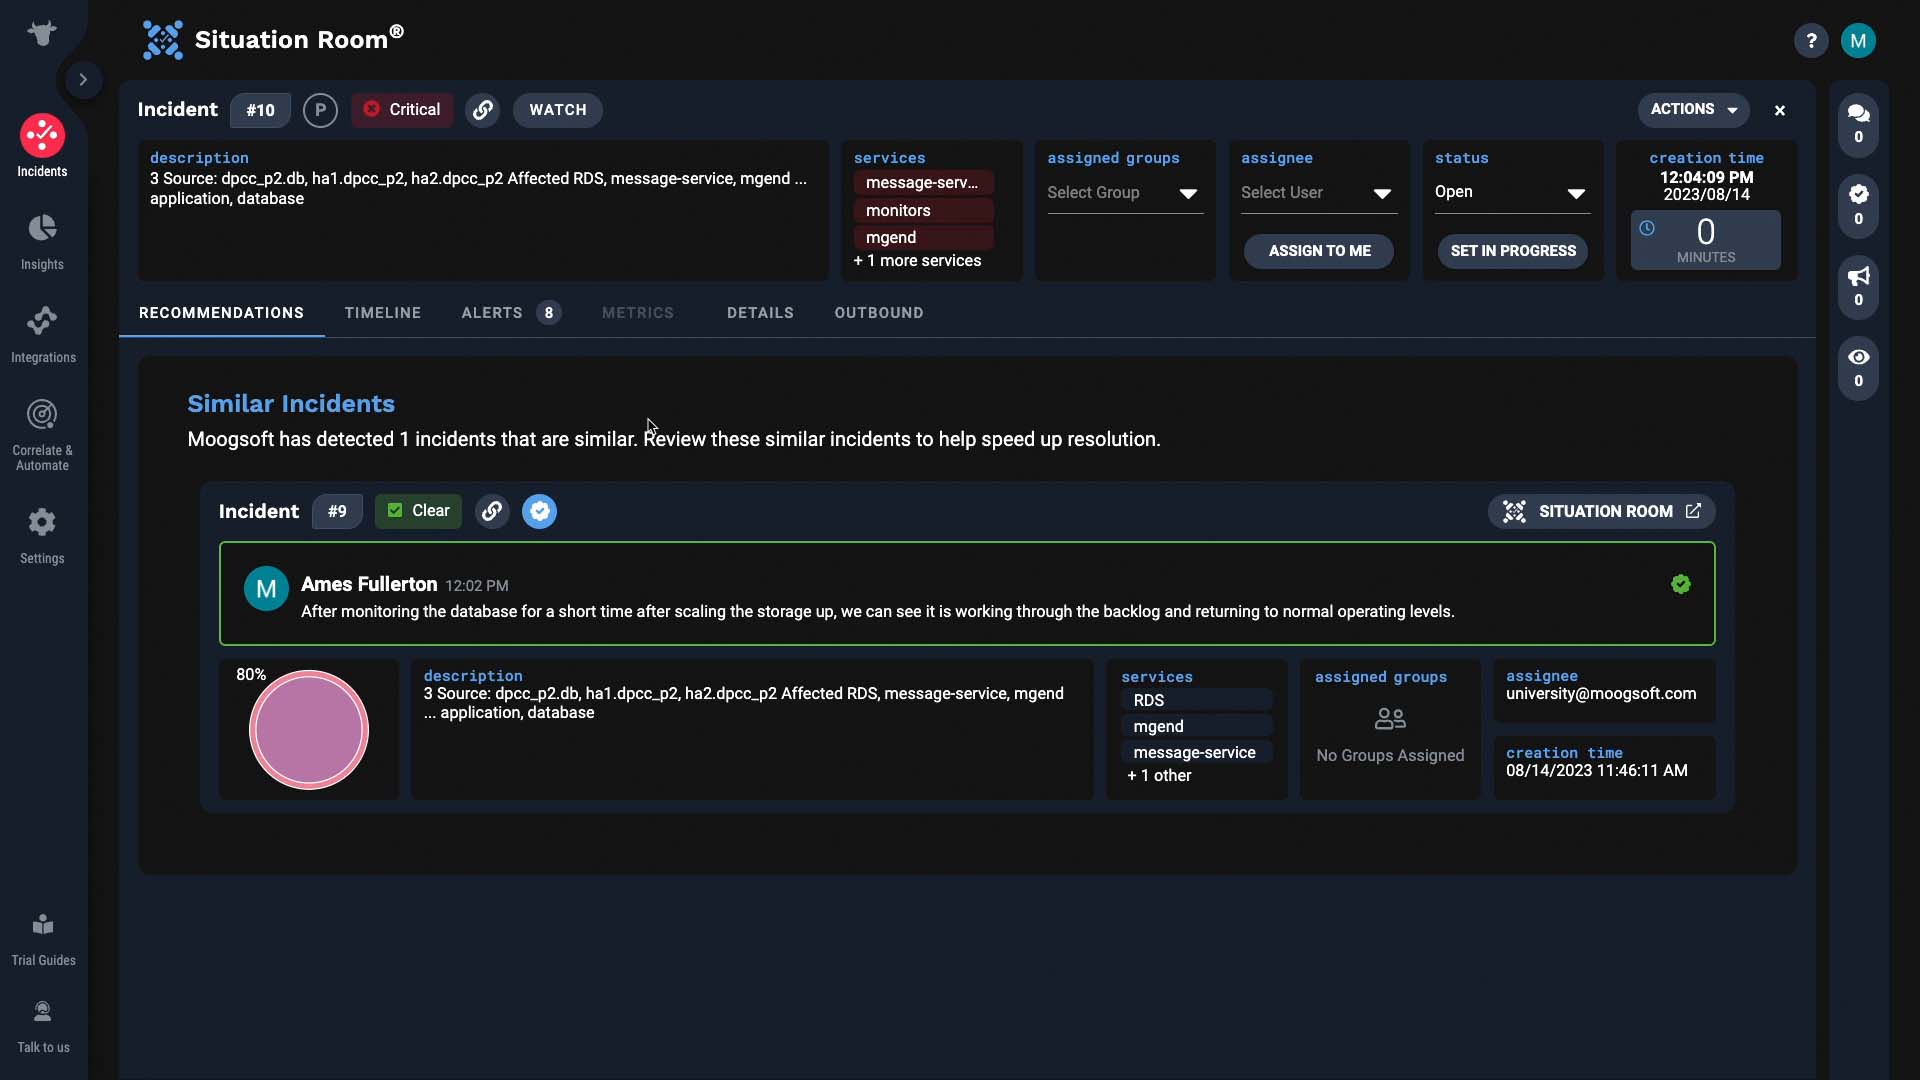Click assignee university@moogsoft.com
Screen dimensions: 1920x1080
coord(1601,693)
